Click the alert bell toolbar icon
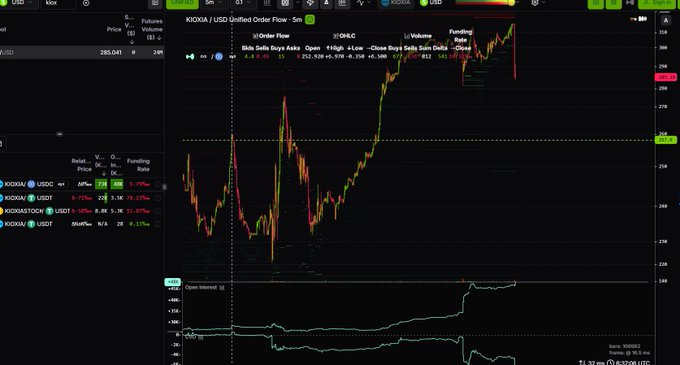Viewport: 680px width, 365px height. click(326, 3)
